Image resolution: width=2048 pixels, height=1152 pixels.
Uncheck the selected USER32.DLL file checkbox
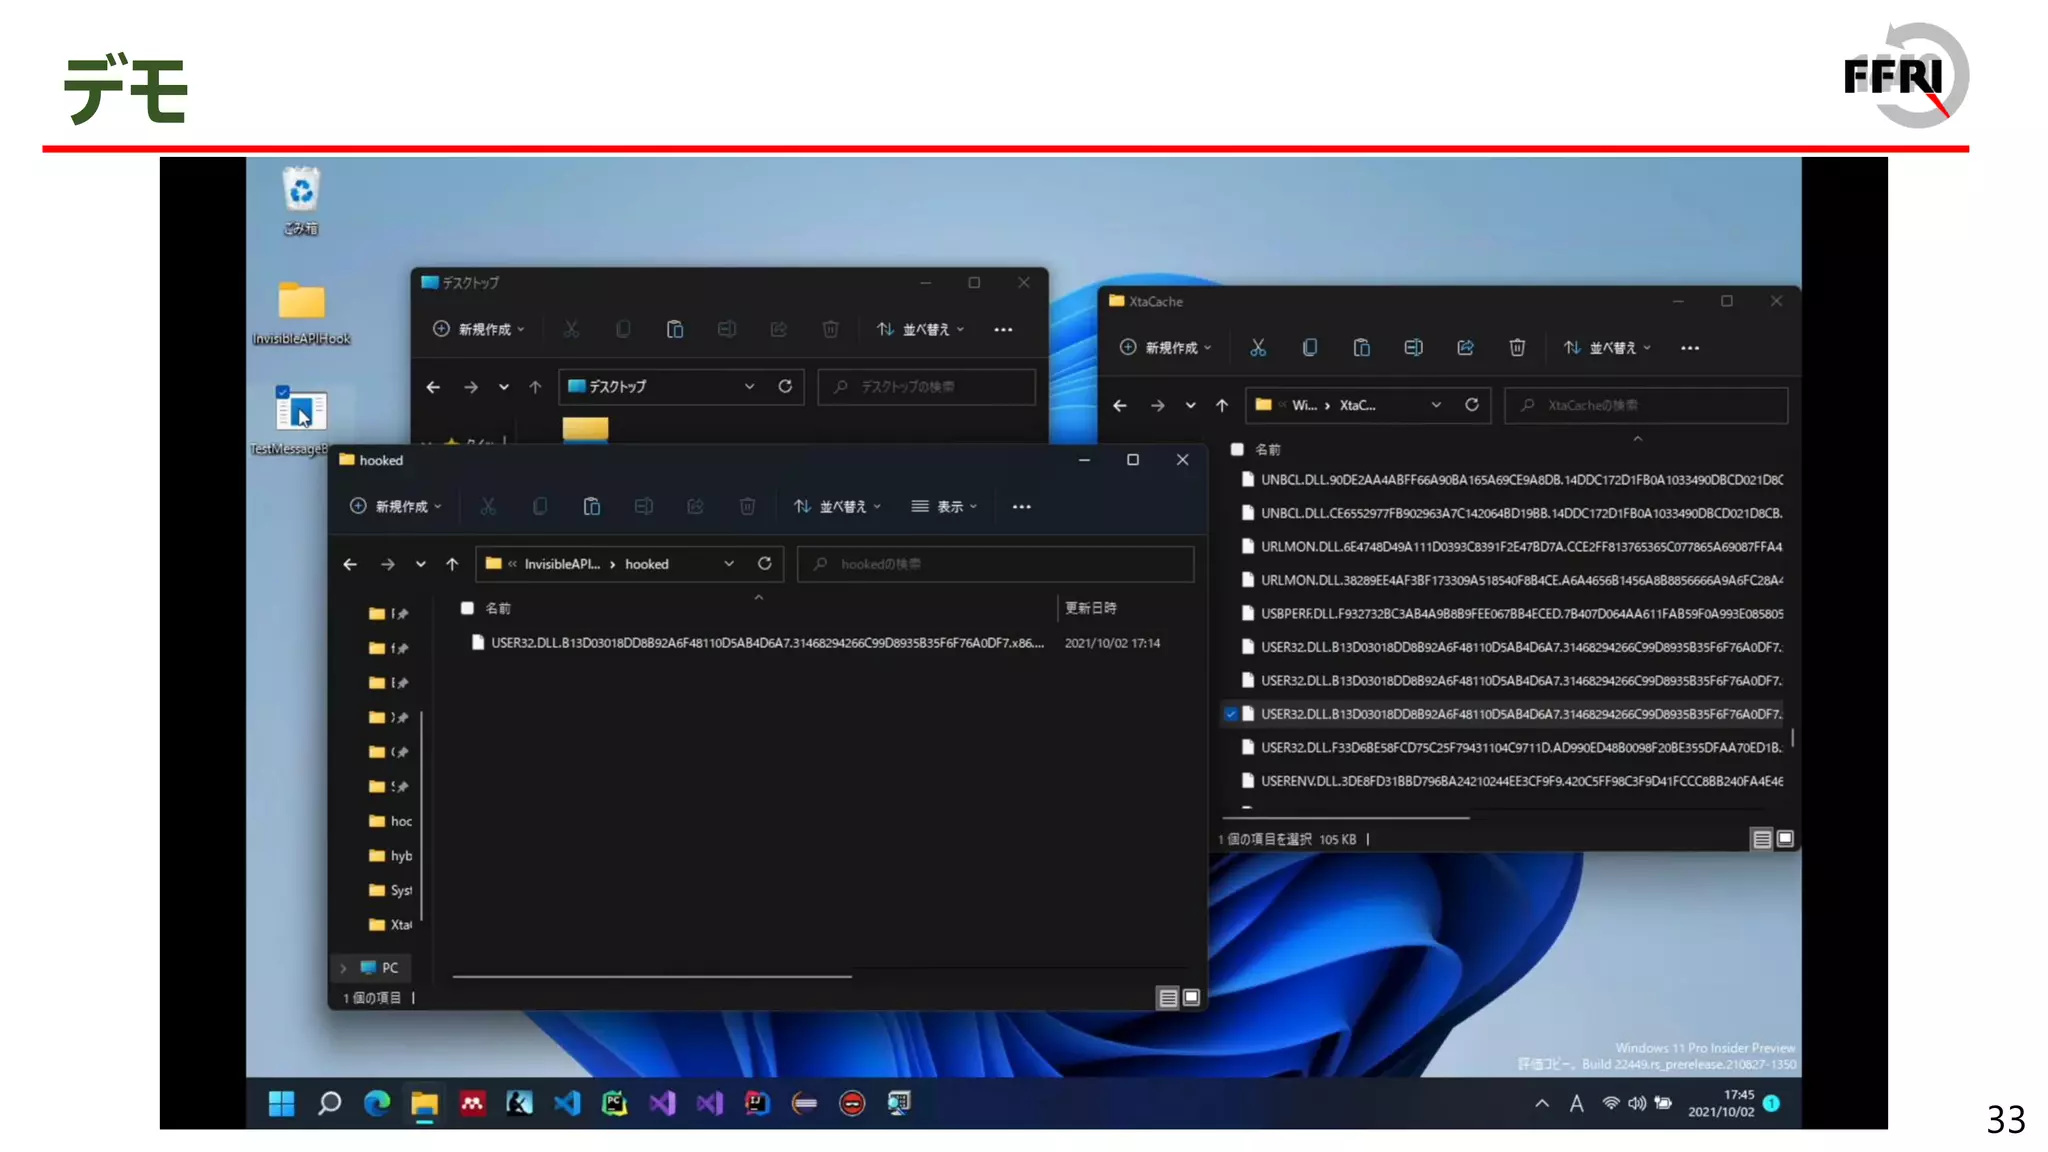tap(1231, 714)
